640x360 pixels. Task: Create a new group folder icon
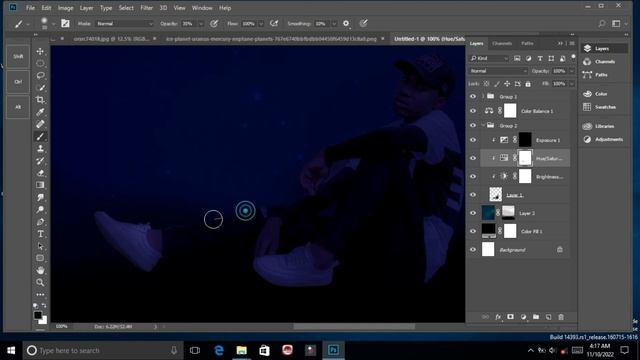(x=536, y=317)
